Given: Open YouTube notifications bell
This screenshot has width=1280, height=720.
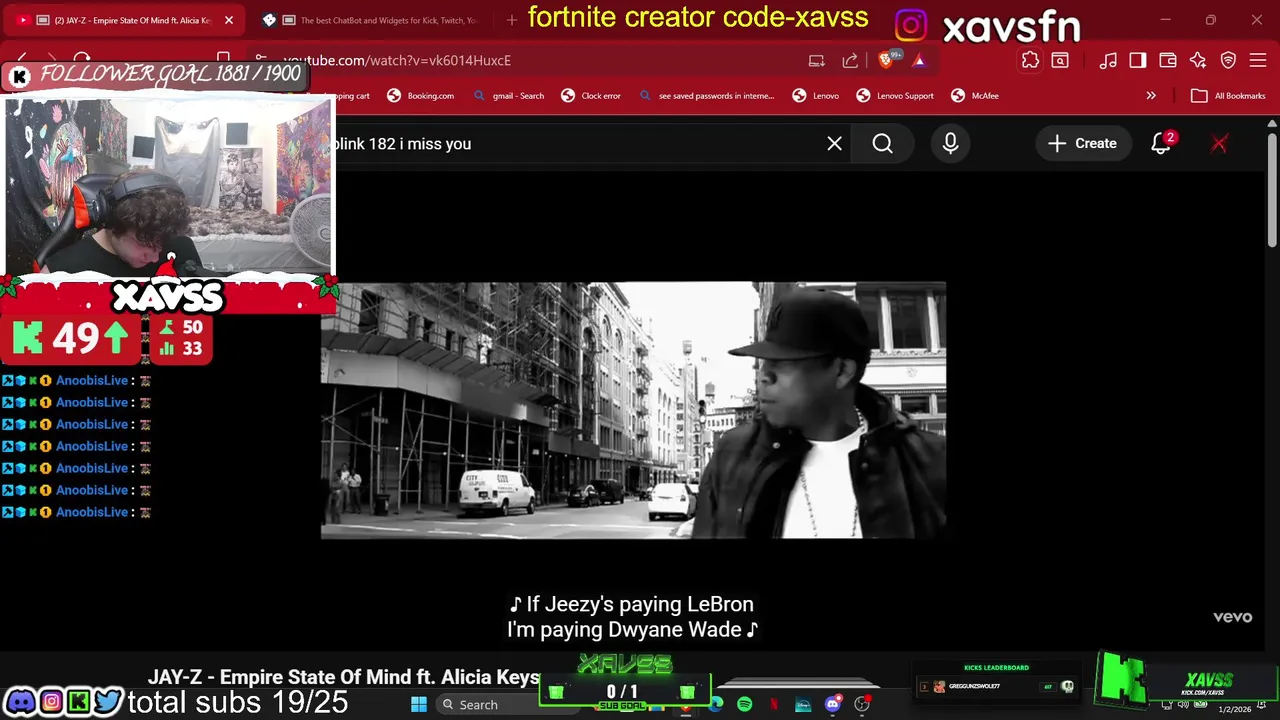Looking at the screenshot, I should (1161, 144).
